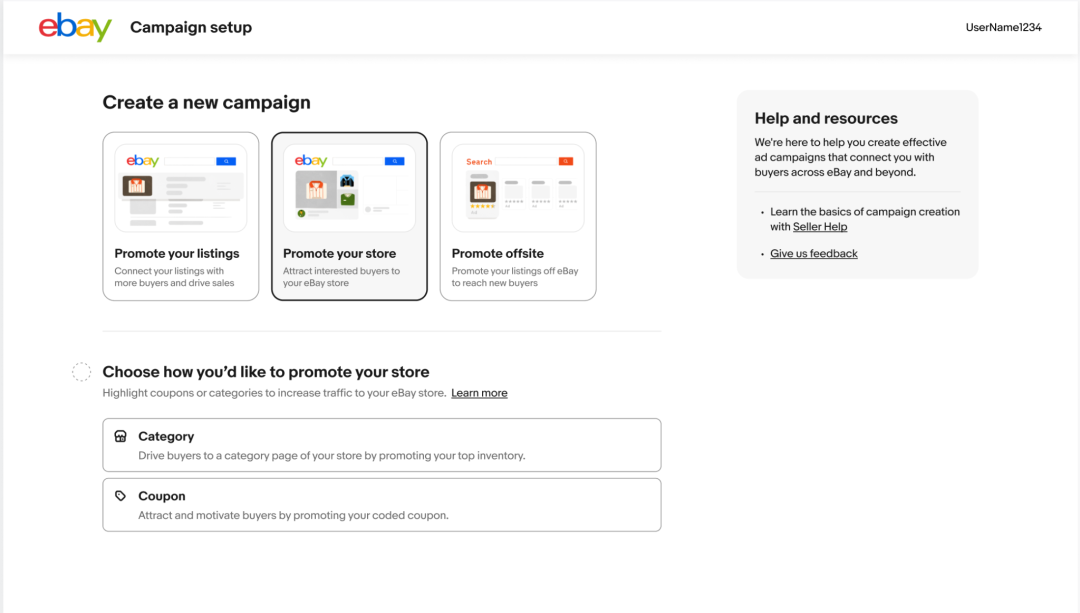This screenshot has width=1080, height=613.
Task: Select the storefront icon beside Category
Action: (121, 437)
